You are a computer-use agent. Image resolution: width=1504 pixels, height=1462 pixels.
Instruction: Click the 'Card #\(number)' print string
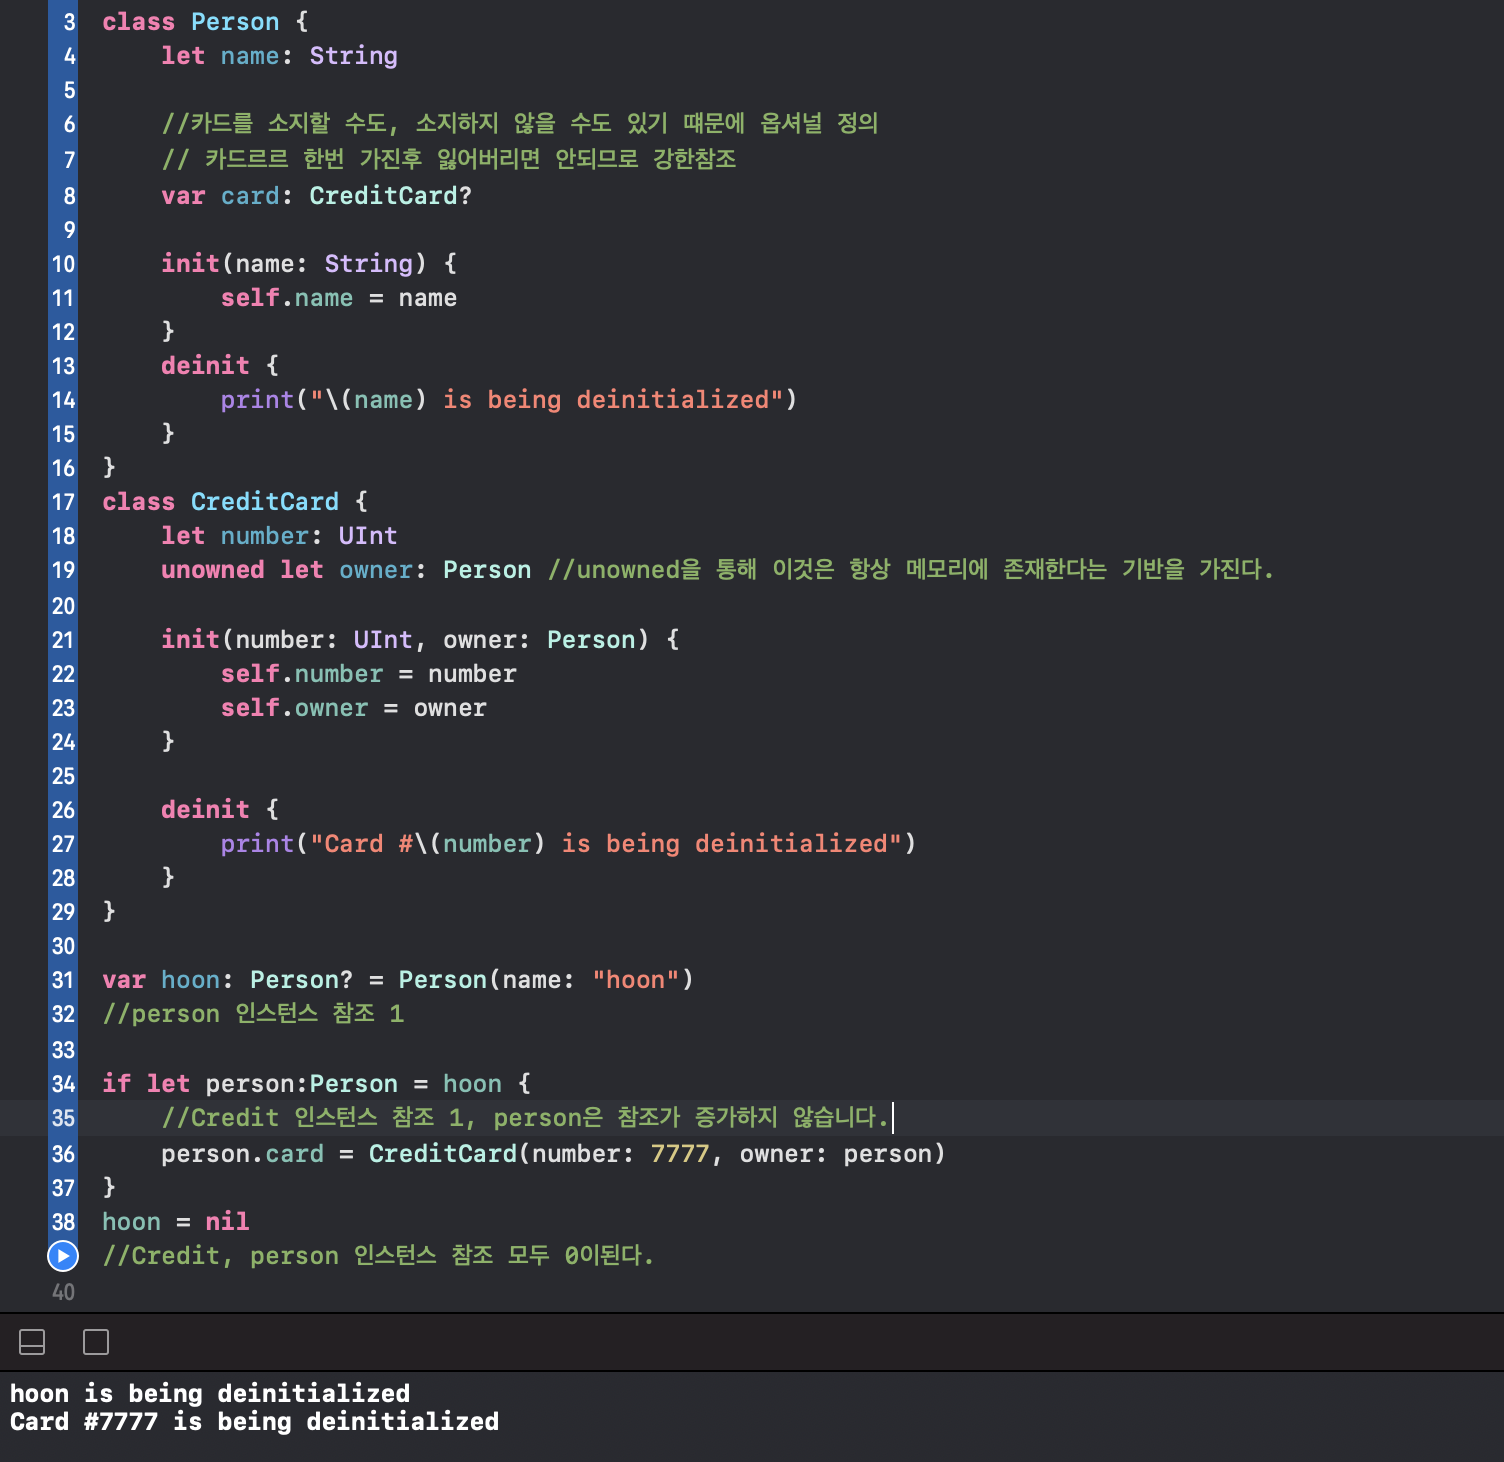[x=606, y=844]
